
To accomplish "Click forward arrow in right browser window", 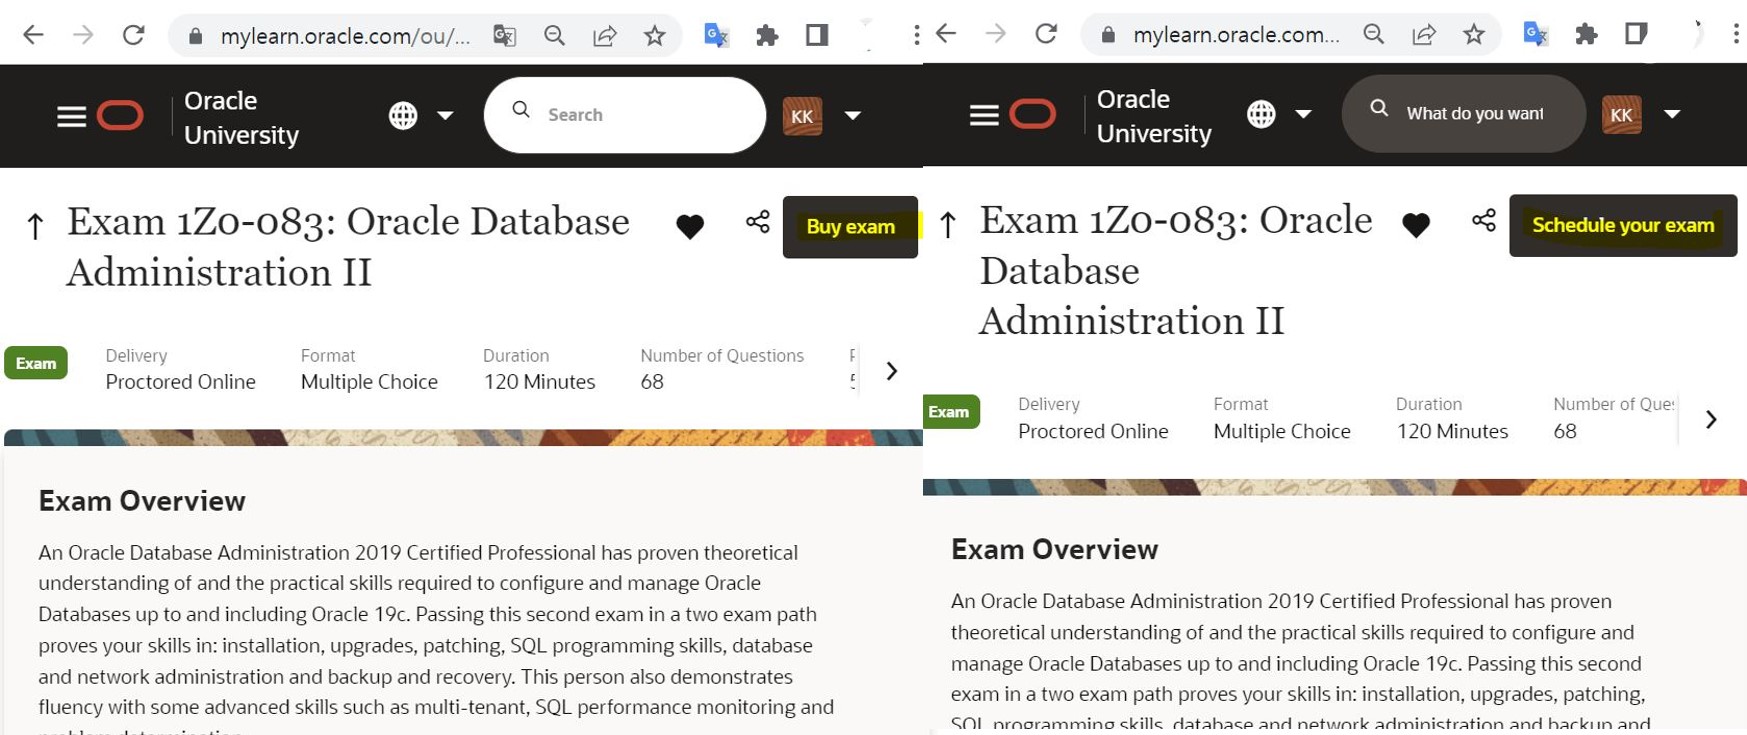I will click(x=996, y=34).
